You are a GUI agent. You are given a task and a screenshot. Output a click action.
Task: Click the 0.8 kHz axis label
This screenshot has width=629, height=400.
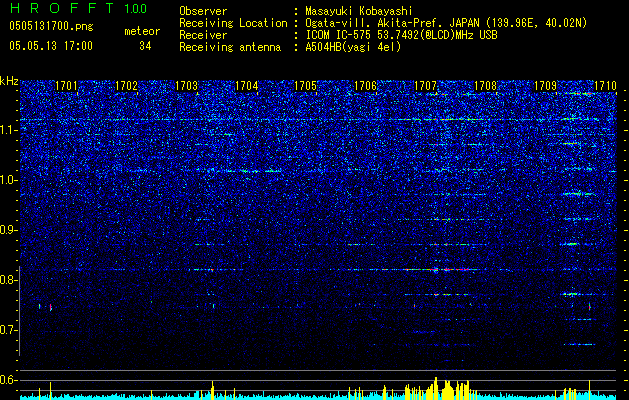[8, 280]
